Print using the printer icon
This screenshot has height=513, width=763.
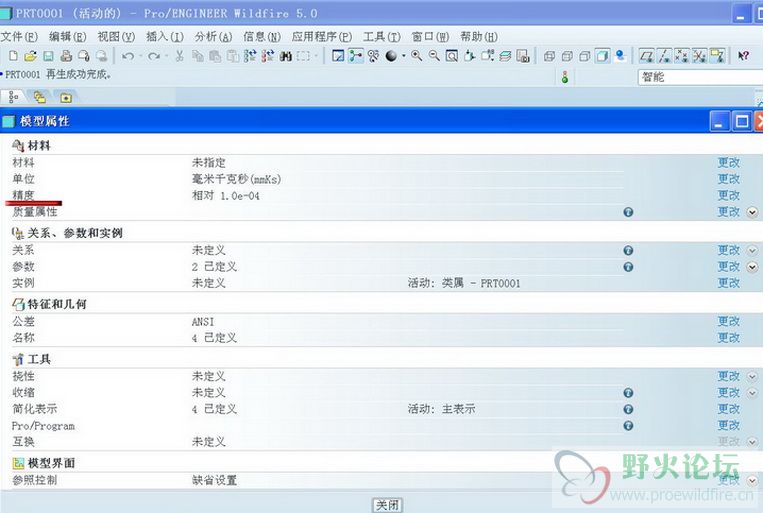pyautogui.click(x=66, y=56)
